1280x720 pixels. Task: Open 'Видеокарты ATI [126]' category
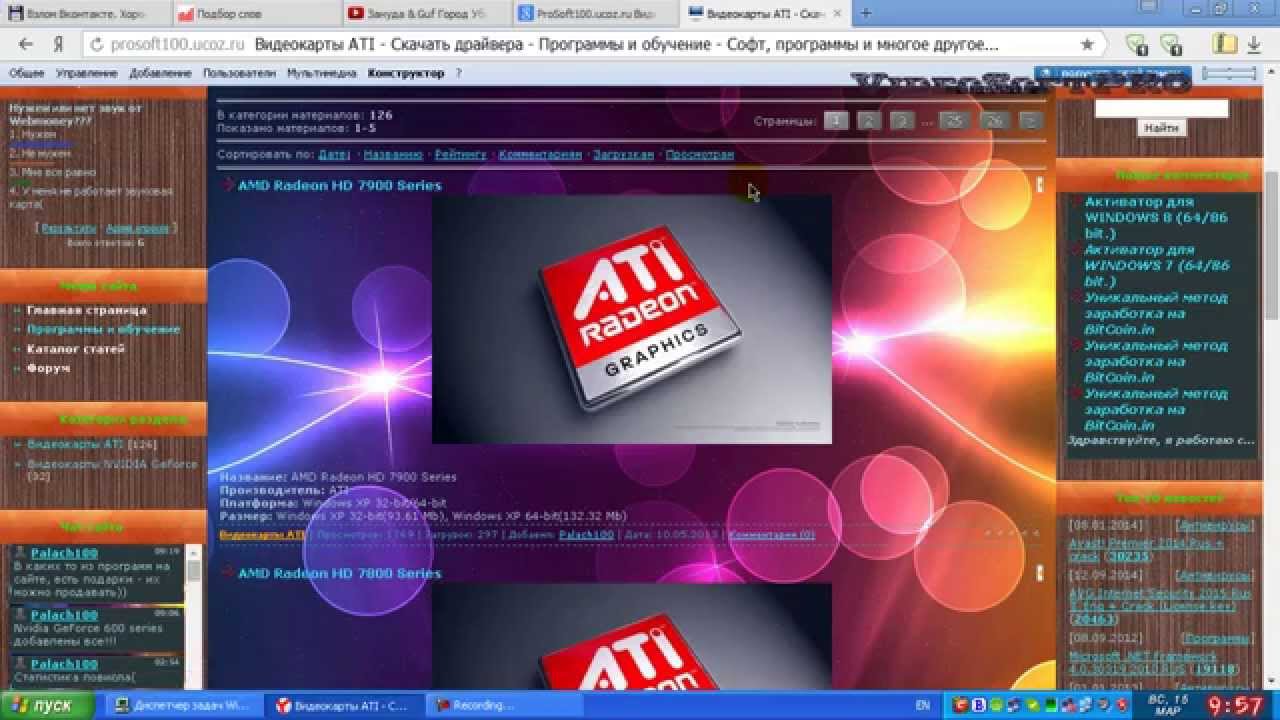coord(92,444)
